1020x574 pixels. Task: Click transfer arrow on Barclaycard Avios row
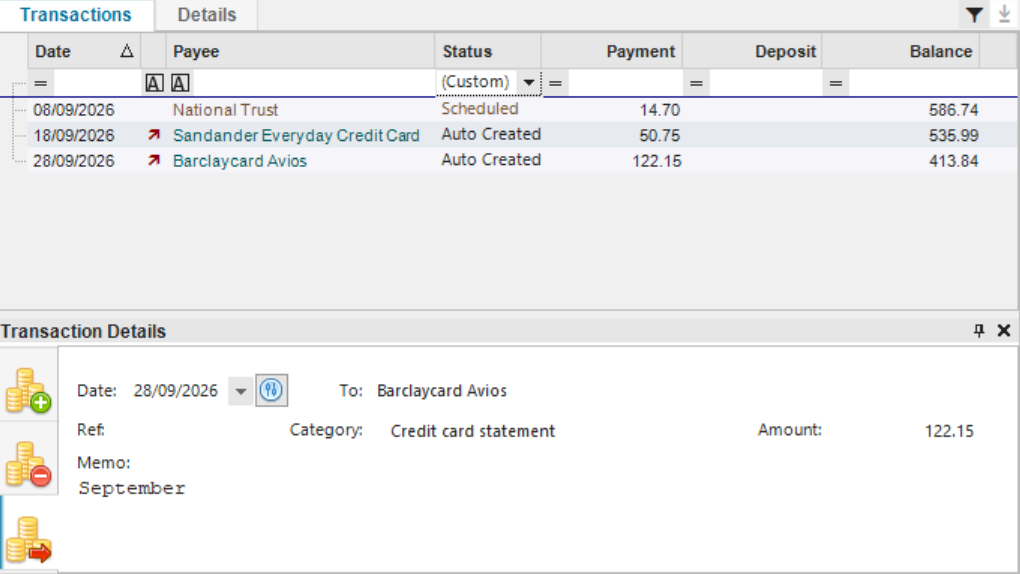[x=154, y=160]
